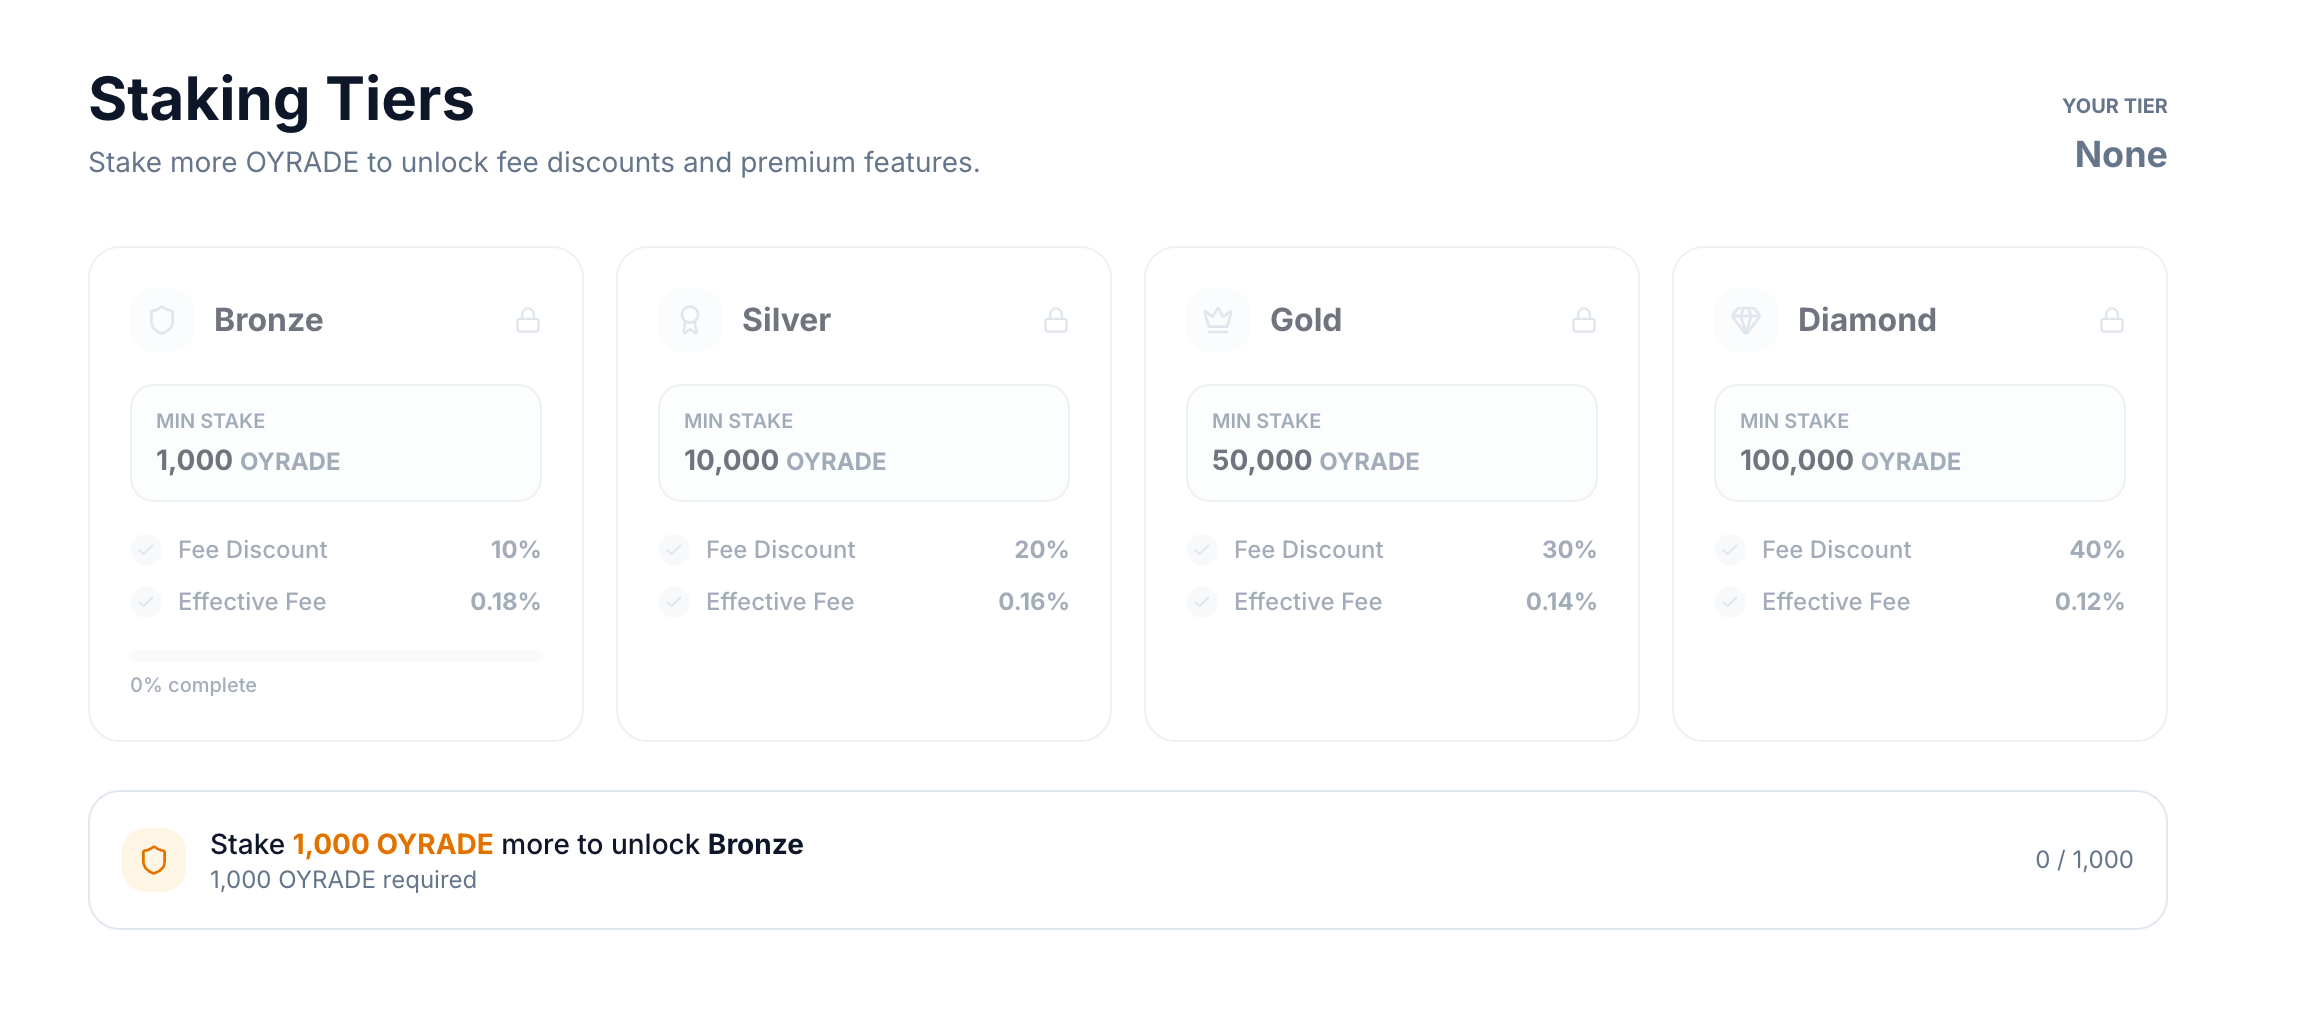Click the Bronze progress bar
Viewport: 2302px width, 1036px height.
coord(336,656)
